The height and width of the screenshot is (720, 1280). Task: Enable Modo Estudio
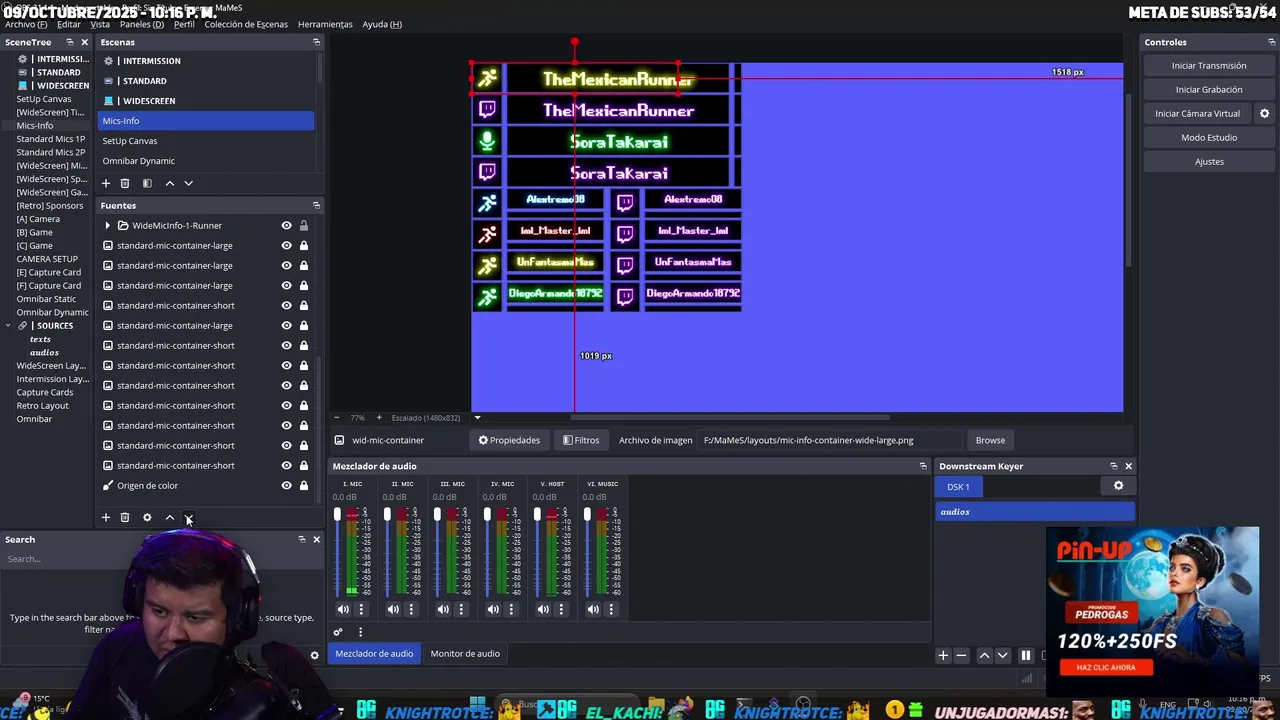click(1209, 138)
